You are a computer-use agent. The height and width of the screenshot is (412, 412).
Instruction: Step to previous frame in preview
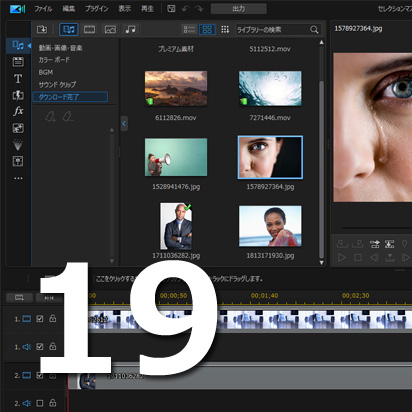tap(374, 257)
